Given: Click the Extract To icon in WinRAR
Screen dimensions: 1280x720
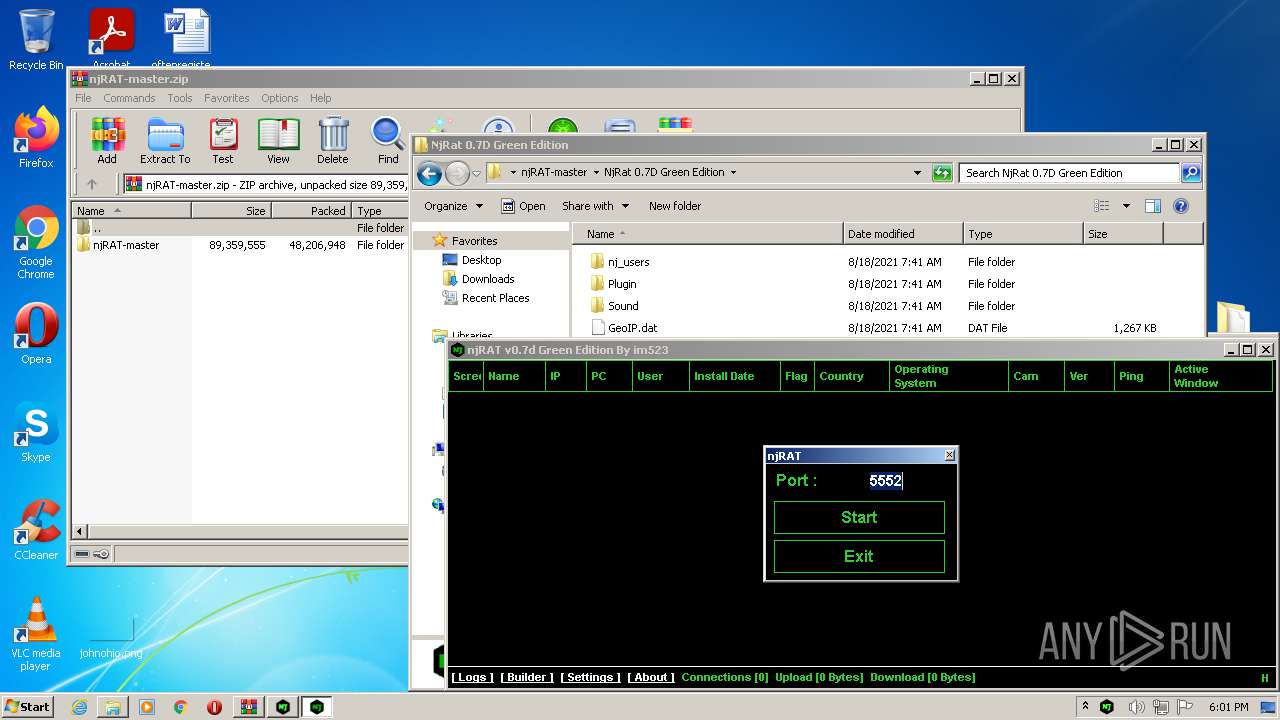Looking at the screenshot, I should tap(165, 140).
